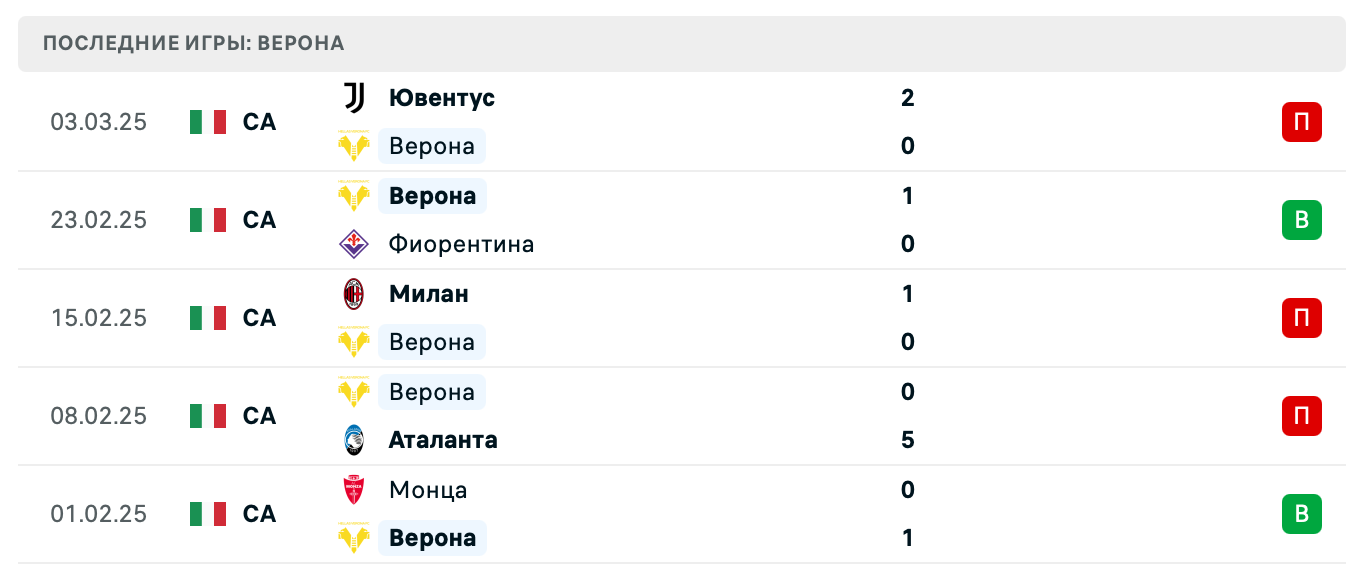
Task: Click the Monza club logo
Action: point(353,490)
